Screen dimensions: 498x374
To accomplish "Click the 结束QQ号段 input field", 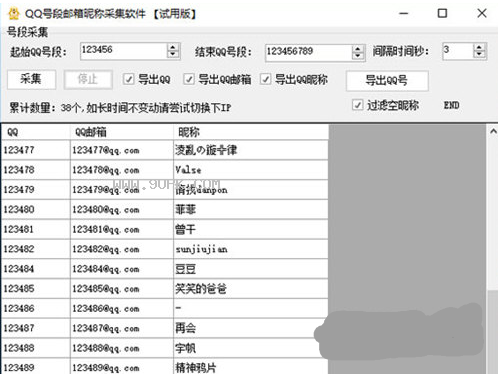I will point(308,53).
